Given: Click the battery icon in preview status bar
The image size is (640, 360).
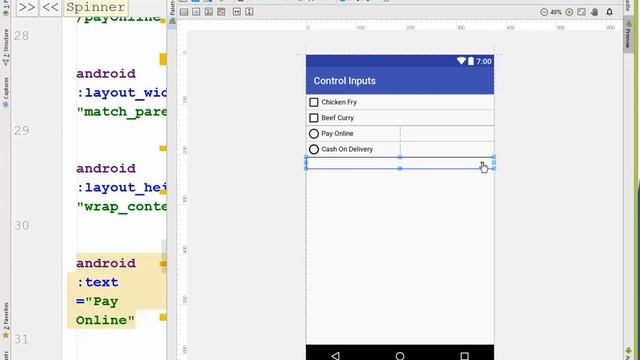Looking at the screenshot, I should [x=471, y=61].
